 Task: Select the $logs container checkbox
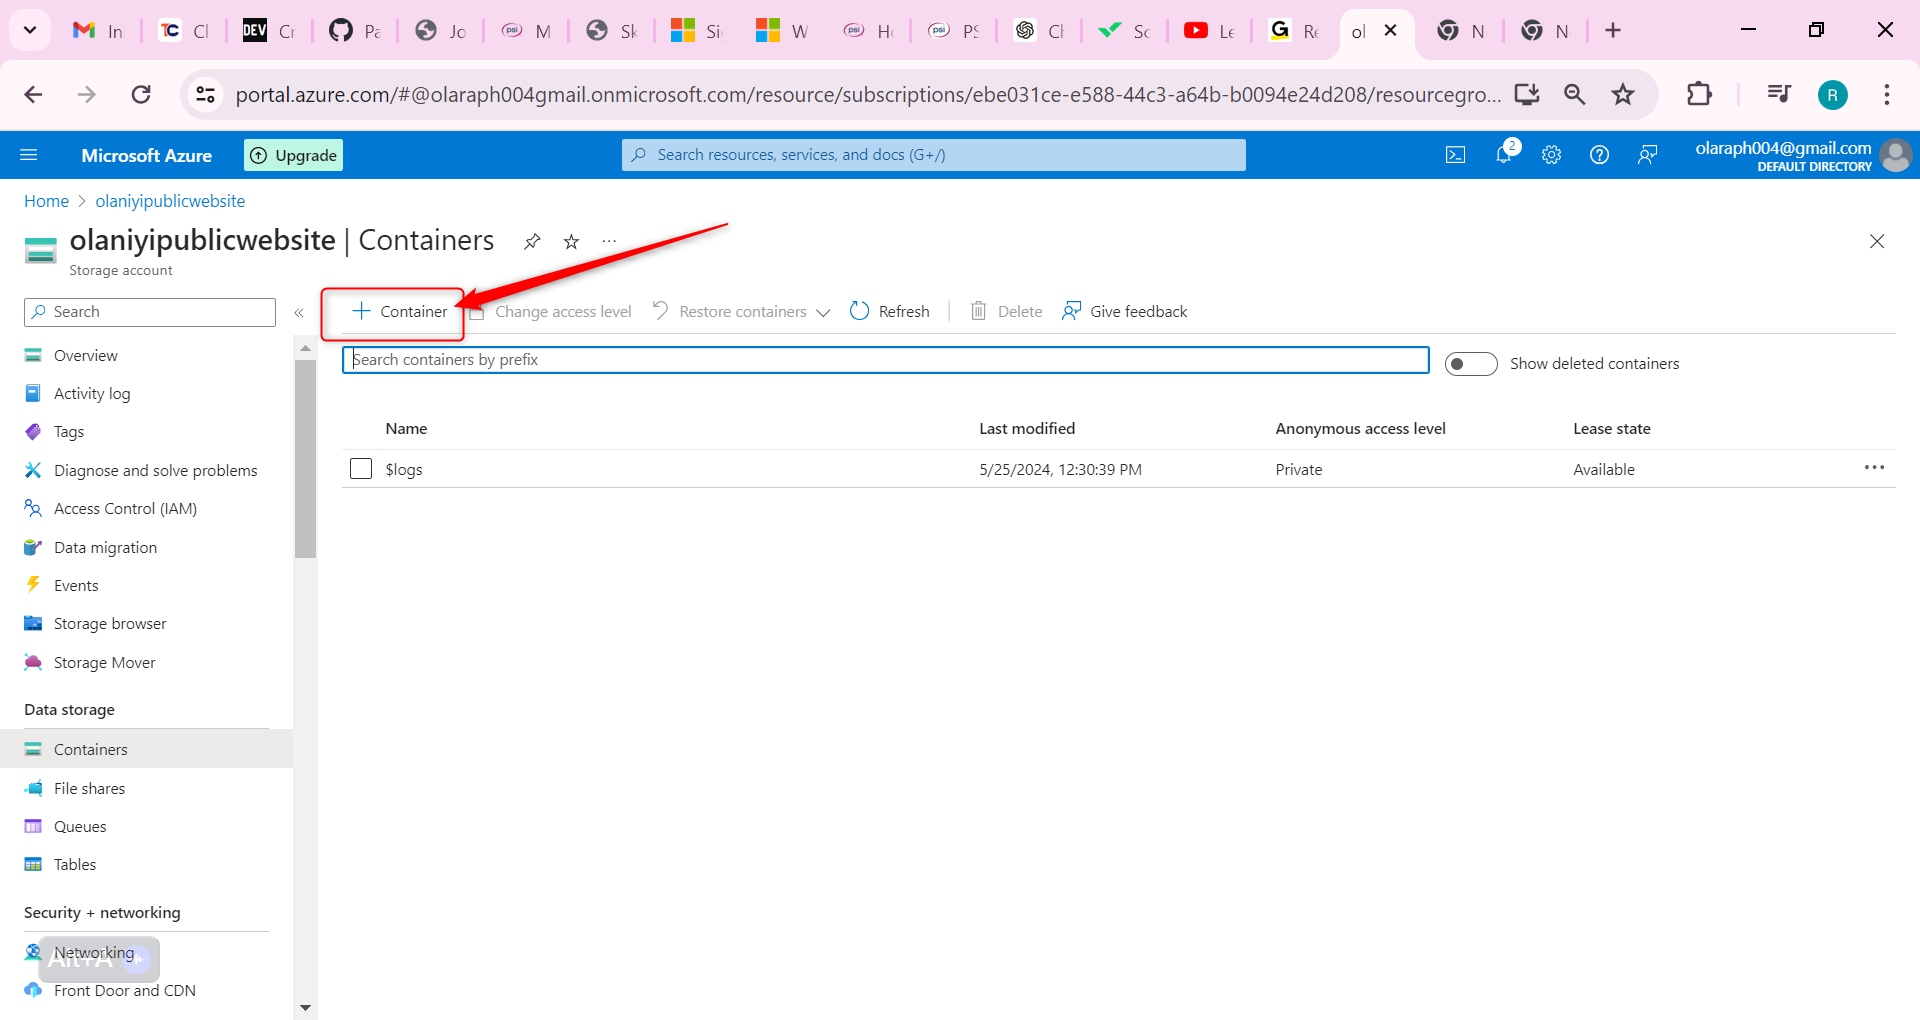361,469
